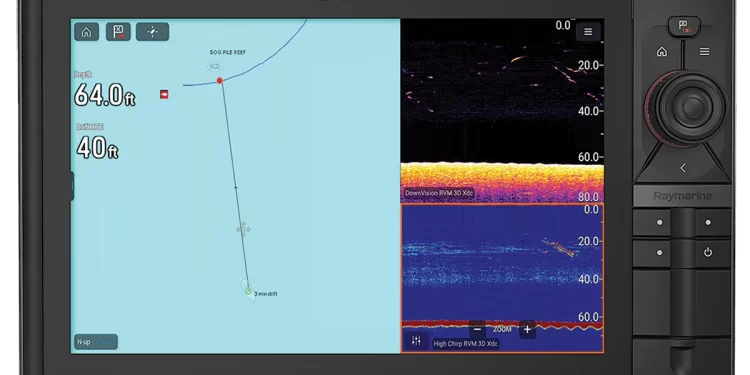Image resolution: width=750 pixels, height=375 pixels.
Task: Click the Power button
Action: click(708, 252)
